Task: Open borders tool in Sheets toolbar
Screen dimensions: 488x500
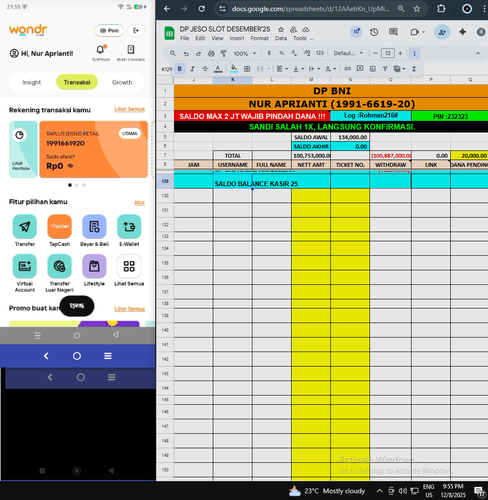Action: click(x=247, y=69)
